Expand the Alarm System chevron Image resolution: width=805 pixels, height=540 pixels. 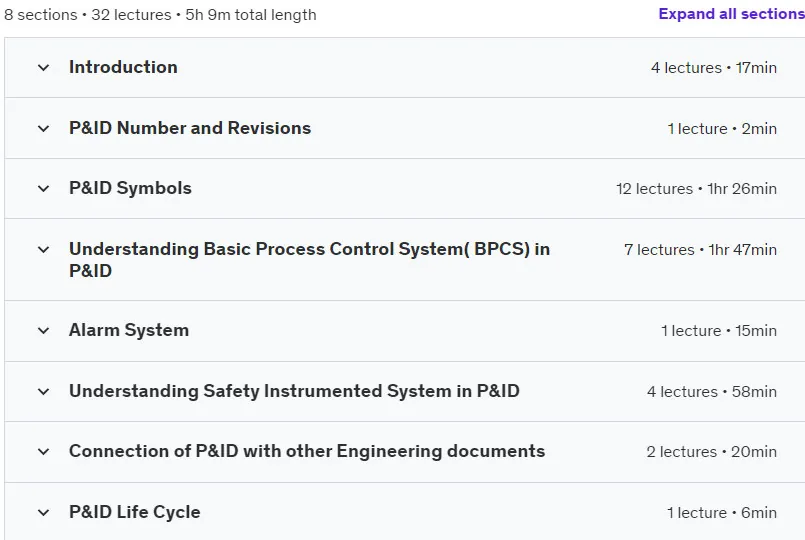click(44, 331)
